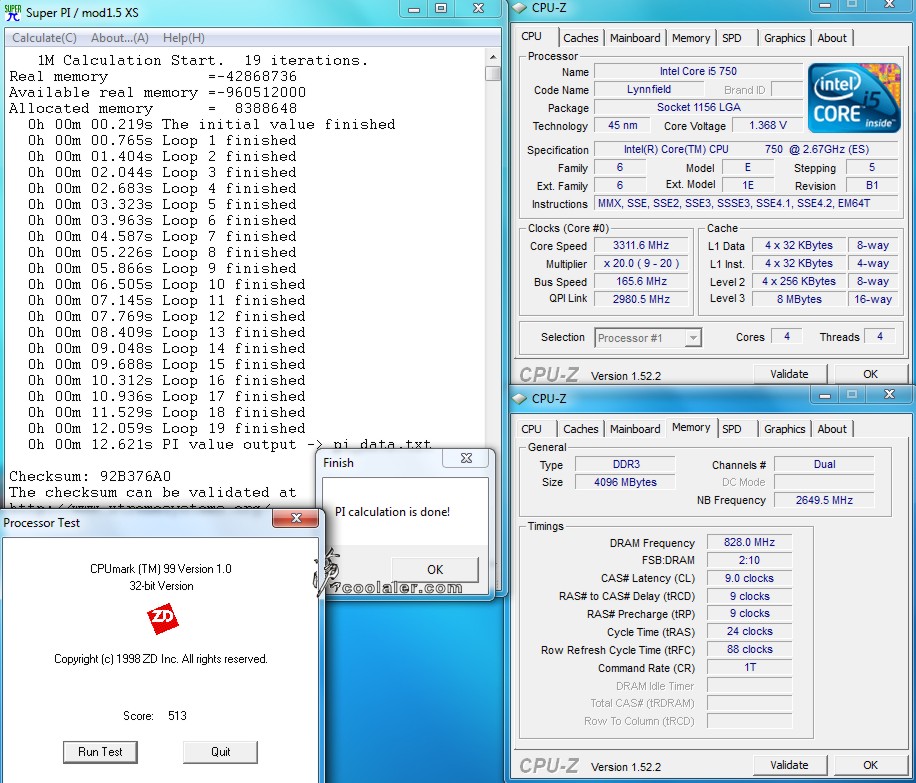Click the memory Size value 4096 MBytes

(x=625, y=482)
